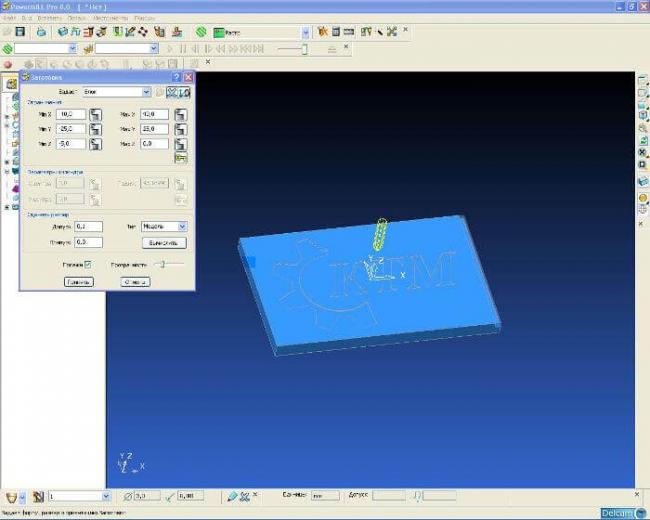The height and width of the screenshot is (520, 650).
Task: Open the active toolpath combo box arrow
Action: tap(73, 49)
